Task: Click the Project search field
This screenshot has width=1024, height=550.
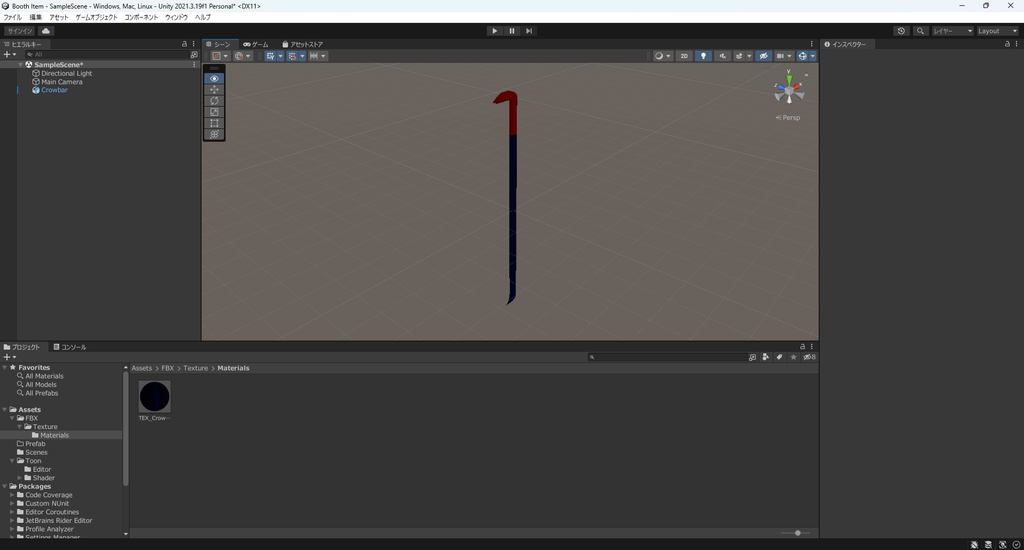Action: (667, 357)
